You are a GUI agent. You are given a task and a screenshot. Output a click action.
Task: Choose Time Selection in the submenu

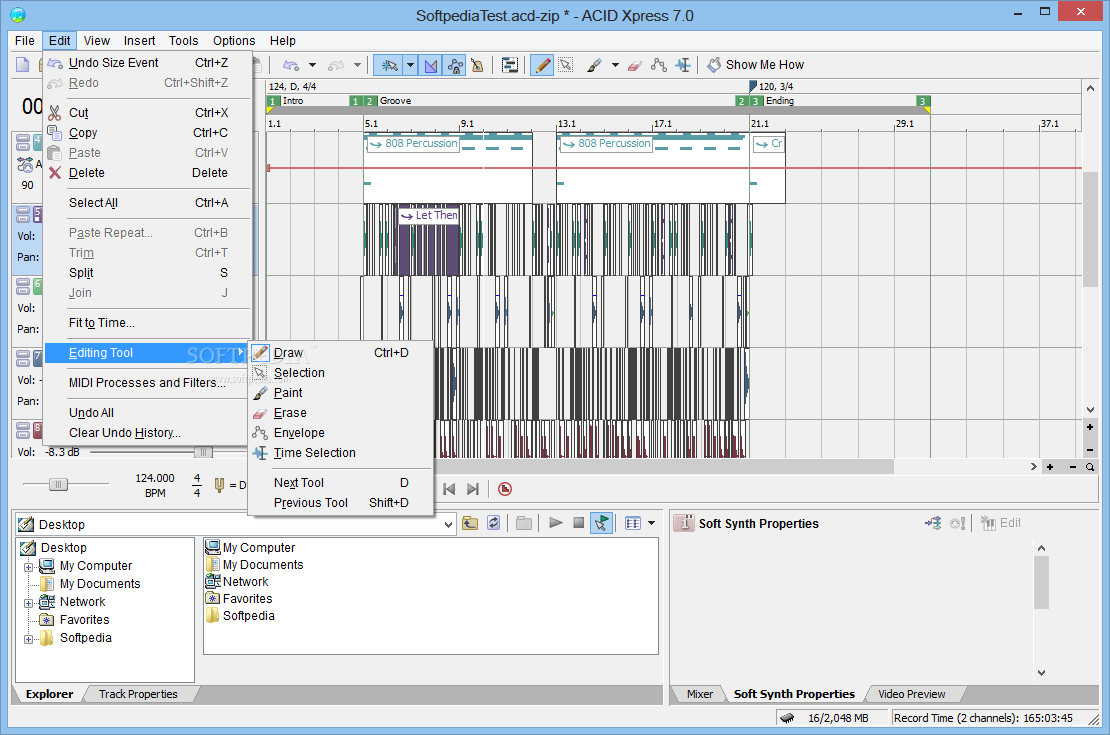pyautogui.click(x=341, y=452)
